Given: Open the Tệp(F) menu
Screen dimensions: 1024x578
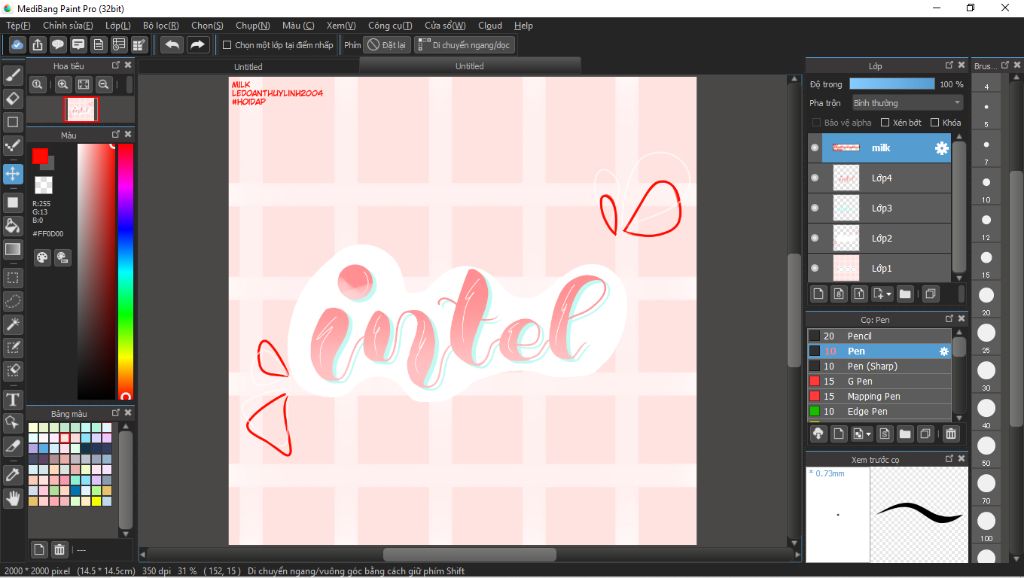Looking at the screenshot, I should (18, 25).
